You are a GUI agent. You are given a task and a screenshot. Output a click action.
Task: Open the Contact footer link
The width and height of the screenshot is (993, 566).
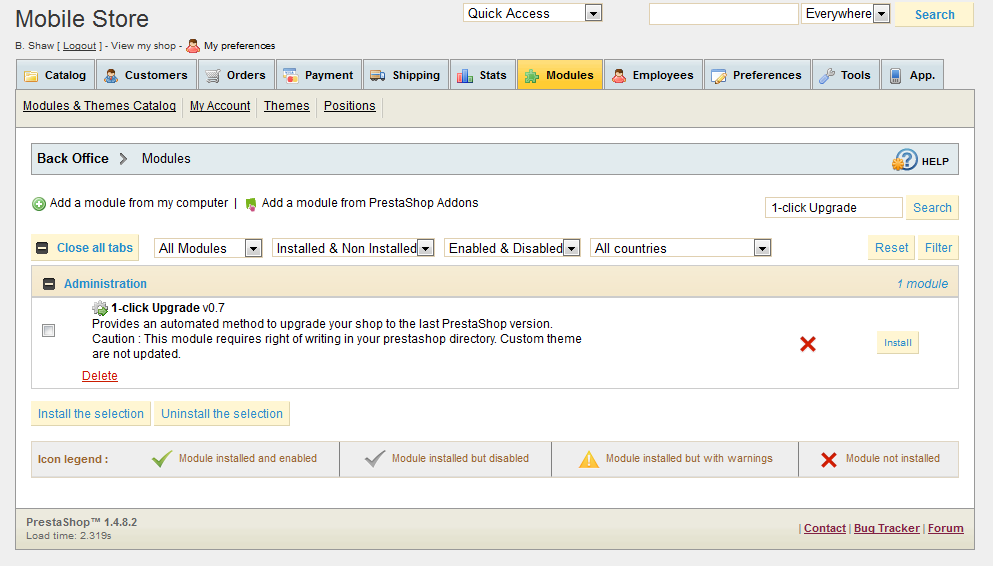[825, 528]
